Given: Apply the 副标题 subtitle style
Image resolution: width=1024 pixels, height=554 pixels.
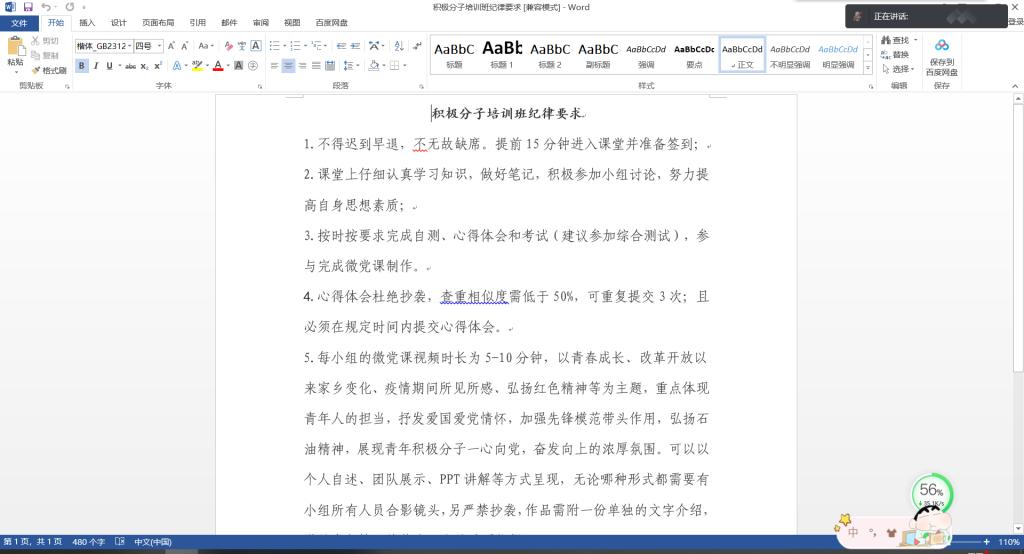Looking at the screenshot, I should 598,54.
